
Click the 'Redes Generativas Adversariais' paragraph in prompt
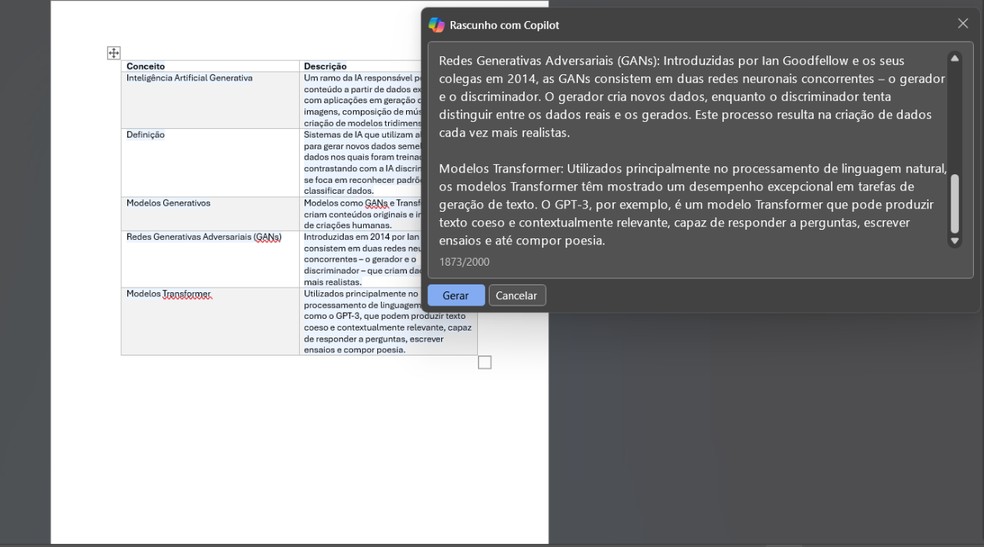pyautogui.click(x=692, y=97)
